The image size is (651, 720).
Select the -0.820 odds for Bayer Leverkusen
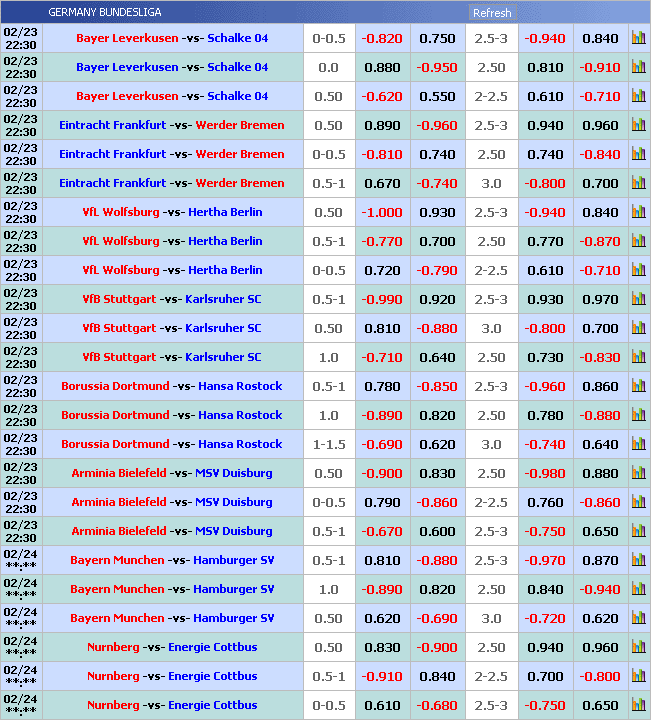(x=382, y=39)
